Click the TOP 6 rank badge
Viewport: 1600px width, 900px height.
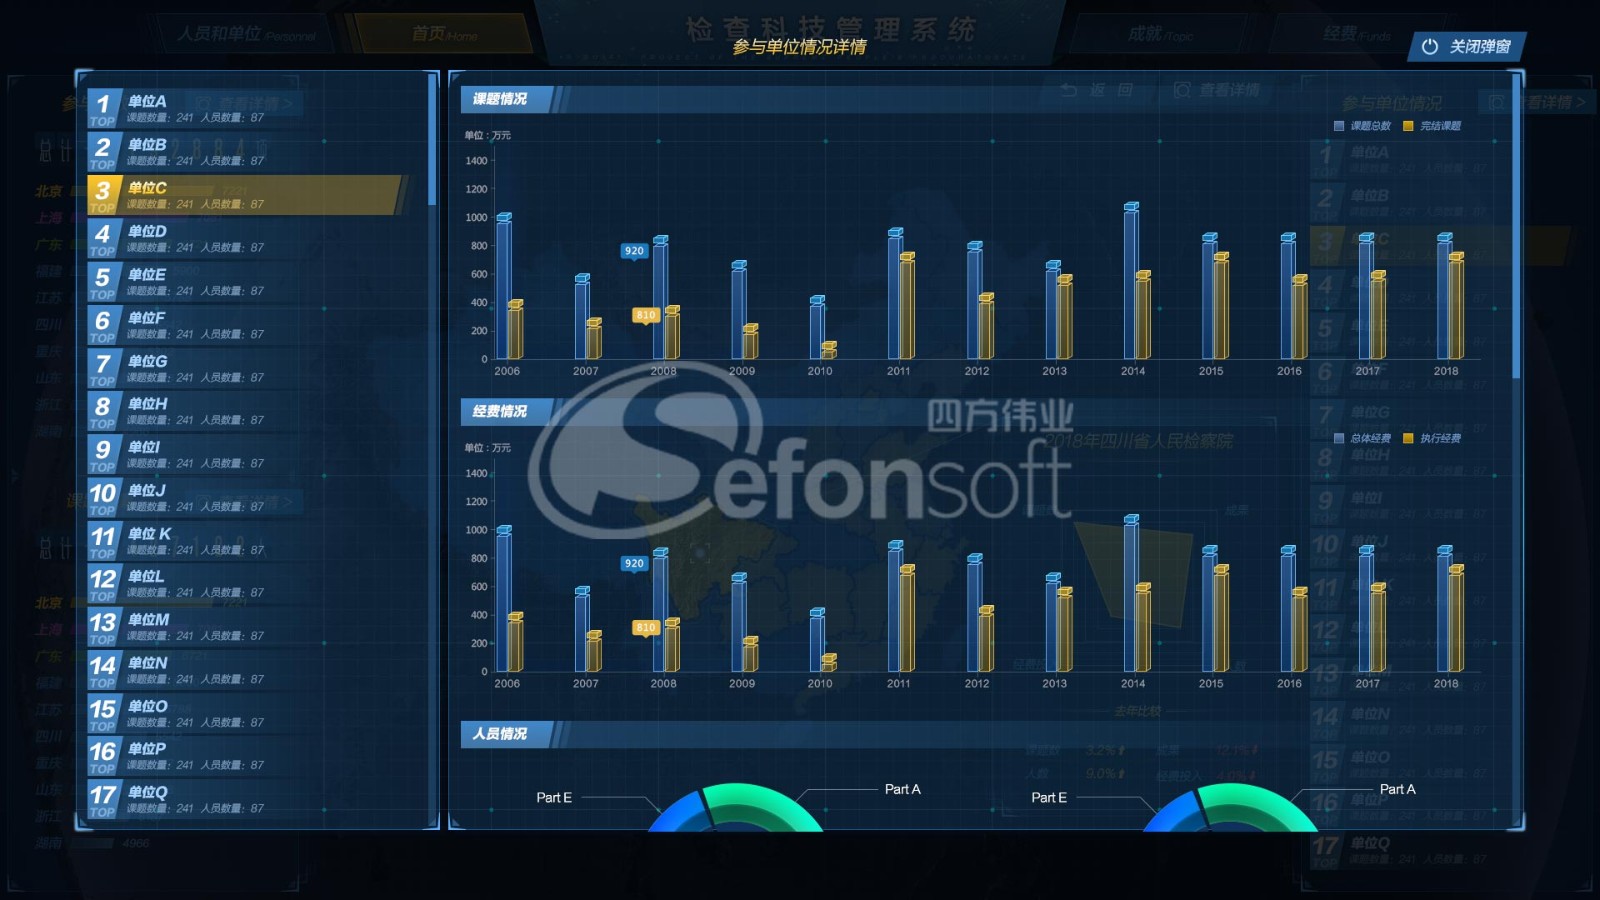click(x=103, y=324)
